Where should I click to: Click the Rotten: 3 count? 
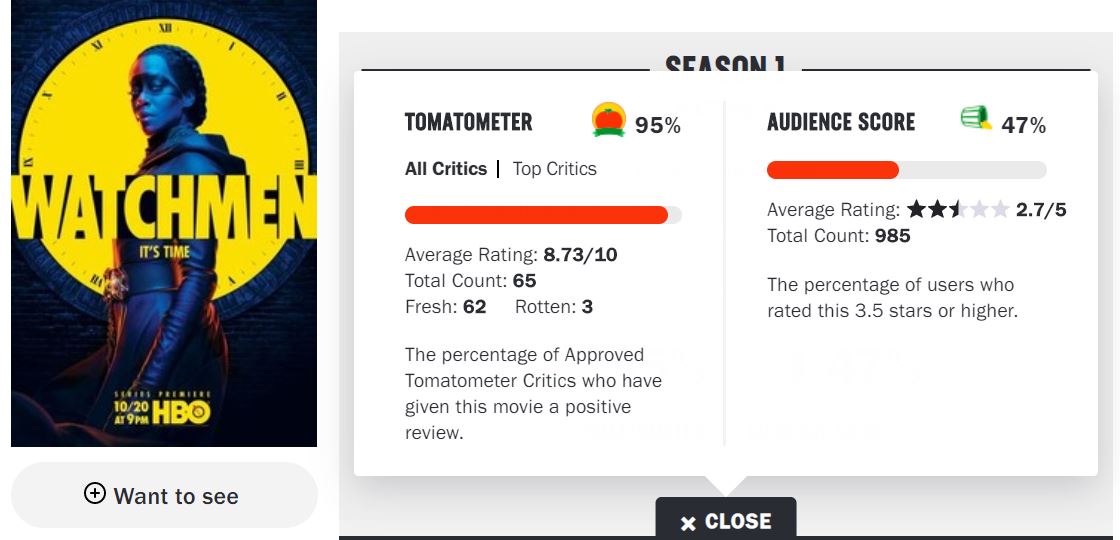pyautogui.click(x=553, y=307)
